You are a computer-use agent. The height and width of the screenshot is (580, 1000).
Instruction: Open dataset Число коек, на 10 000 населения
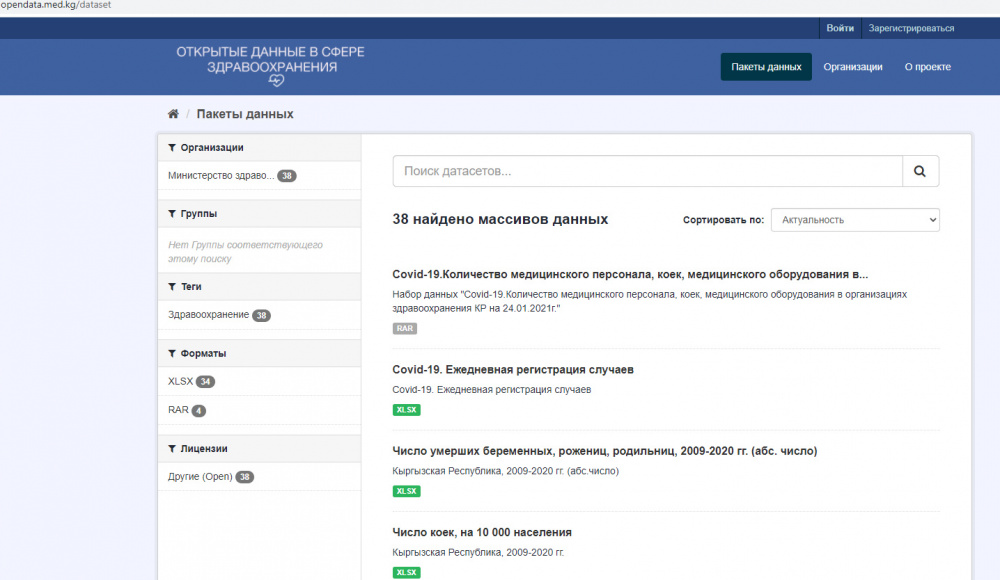tap(481, 531)
